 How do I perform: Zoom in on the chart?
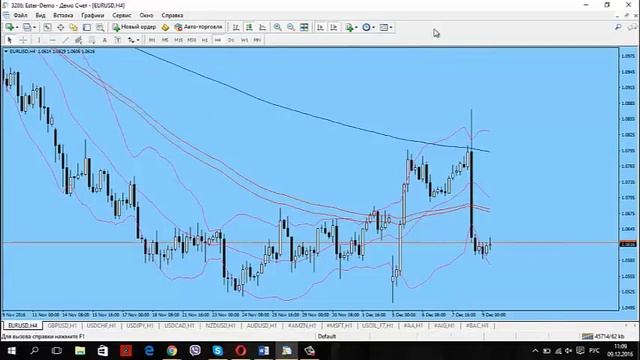tap(278, 27)
